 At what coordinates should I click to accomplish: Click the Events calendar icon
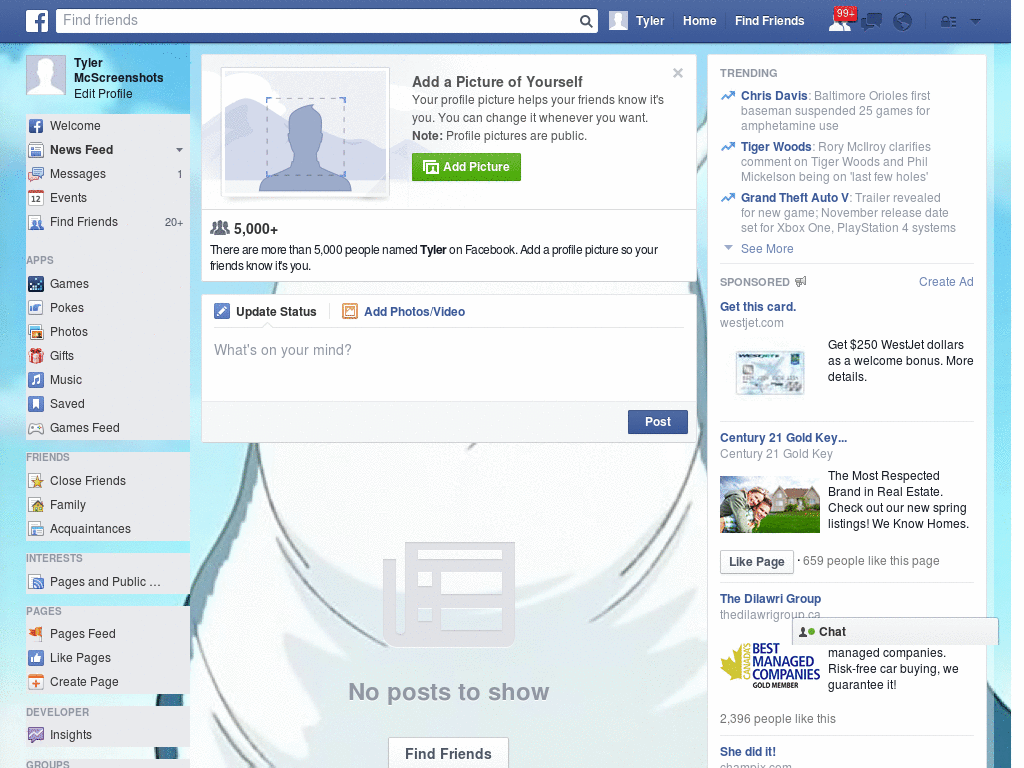tap(36, 198)
